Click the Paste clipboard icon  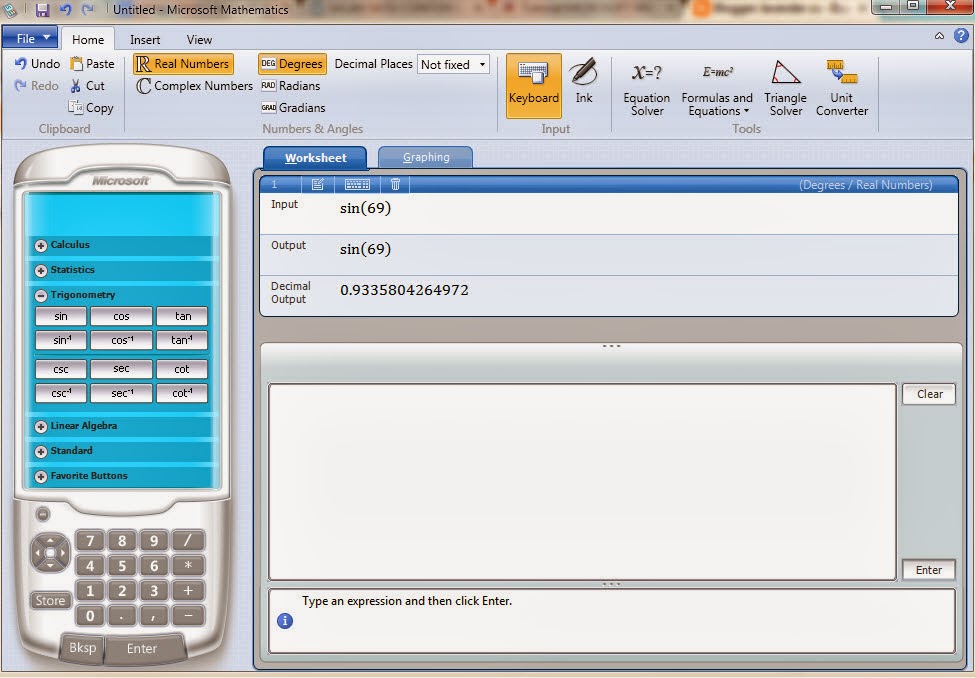coord(76,63)
